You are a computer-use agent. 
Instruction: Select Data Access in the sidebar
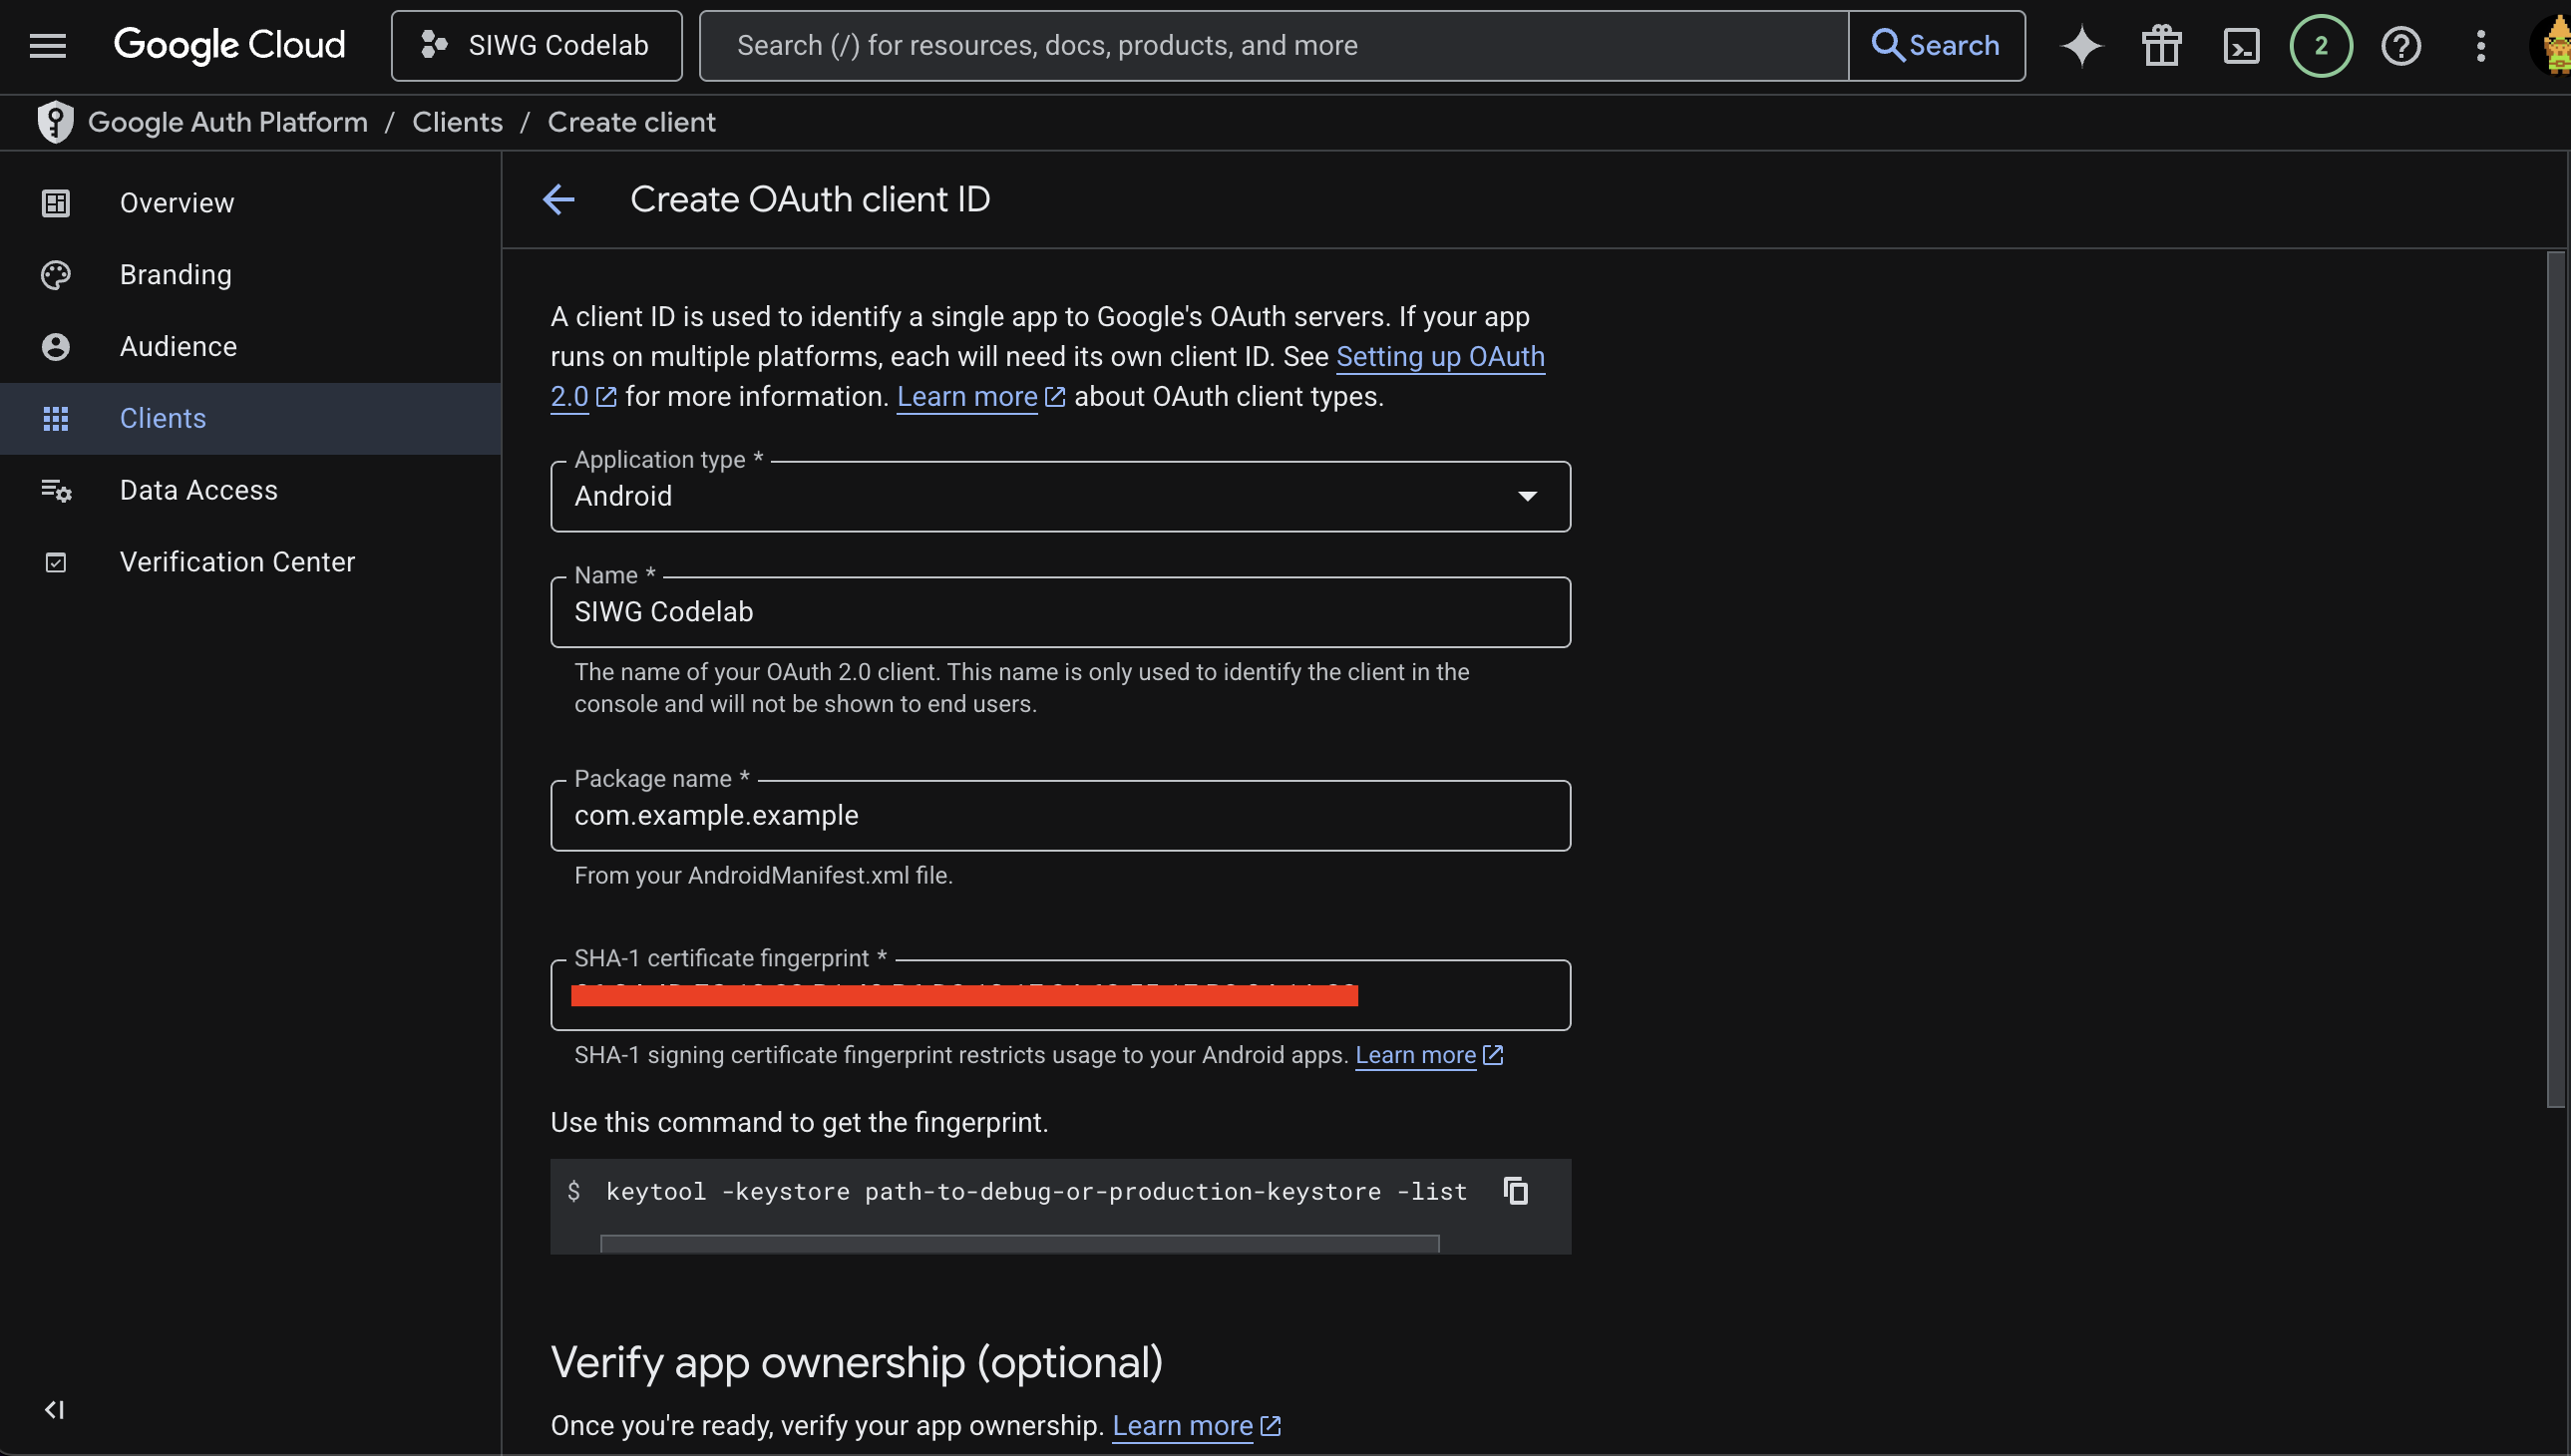(x=199, y=489)
